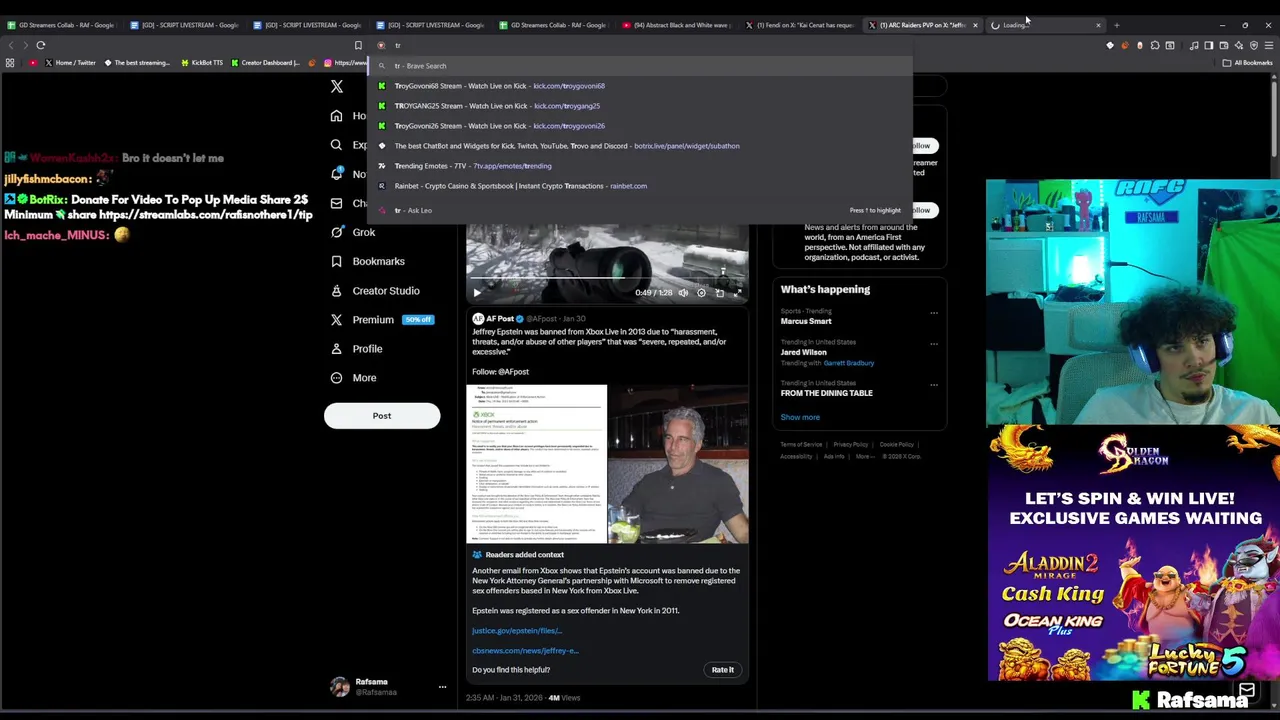Image resolution: width=1280 pixels, height=720 pixels.
Task: Select the botrix.live ChatBot suggestion
Action: coord(640,146)
